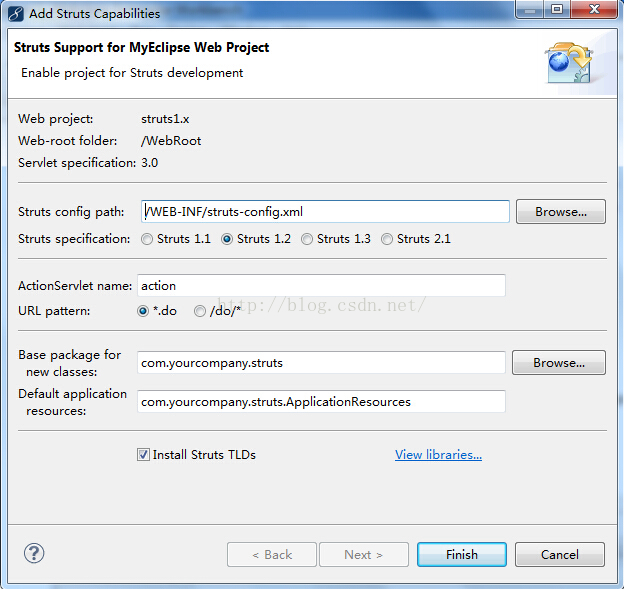
Task: Click the Enable project for Struts text
Action: click(x=132, y=73)
